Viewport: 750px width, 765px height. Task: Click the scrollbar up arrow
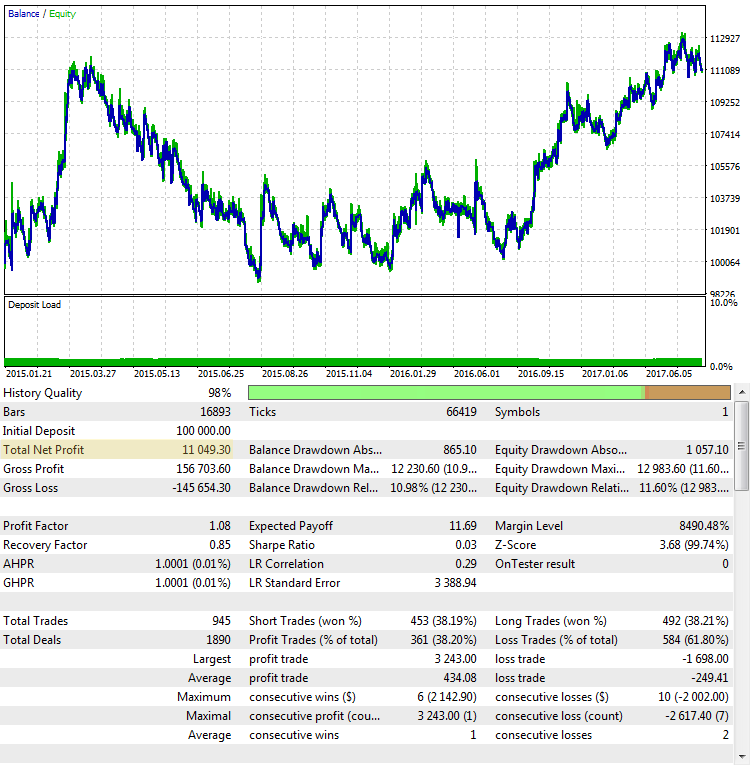point(742,392)
